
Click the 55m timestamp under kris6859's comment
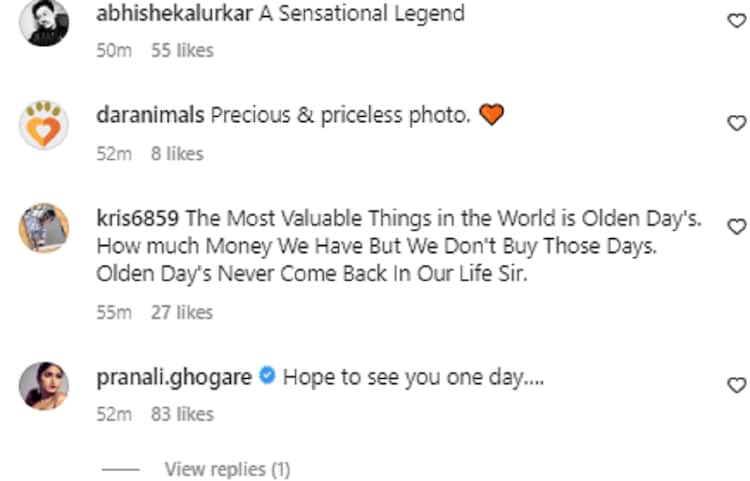coord(114,312)
